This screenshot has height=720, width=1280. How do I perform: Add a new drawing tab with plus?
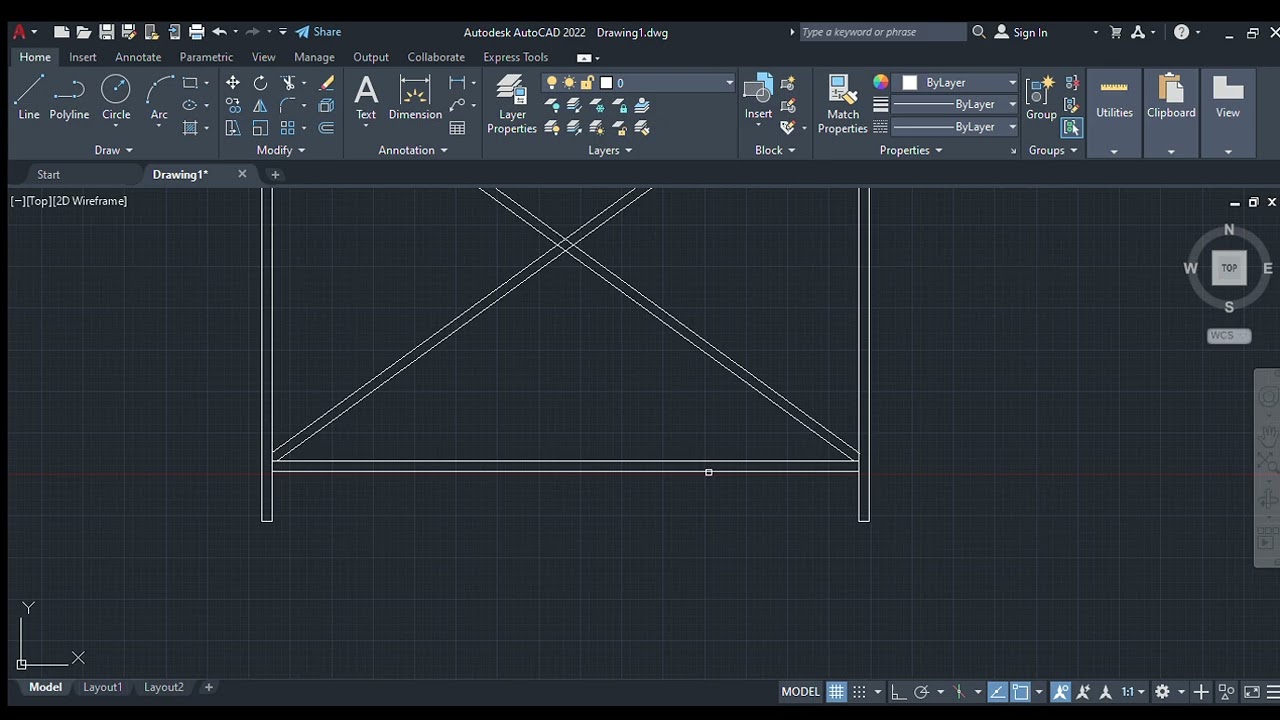click(x=275, y=174)
